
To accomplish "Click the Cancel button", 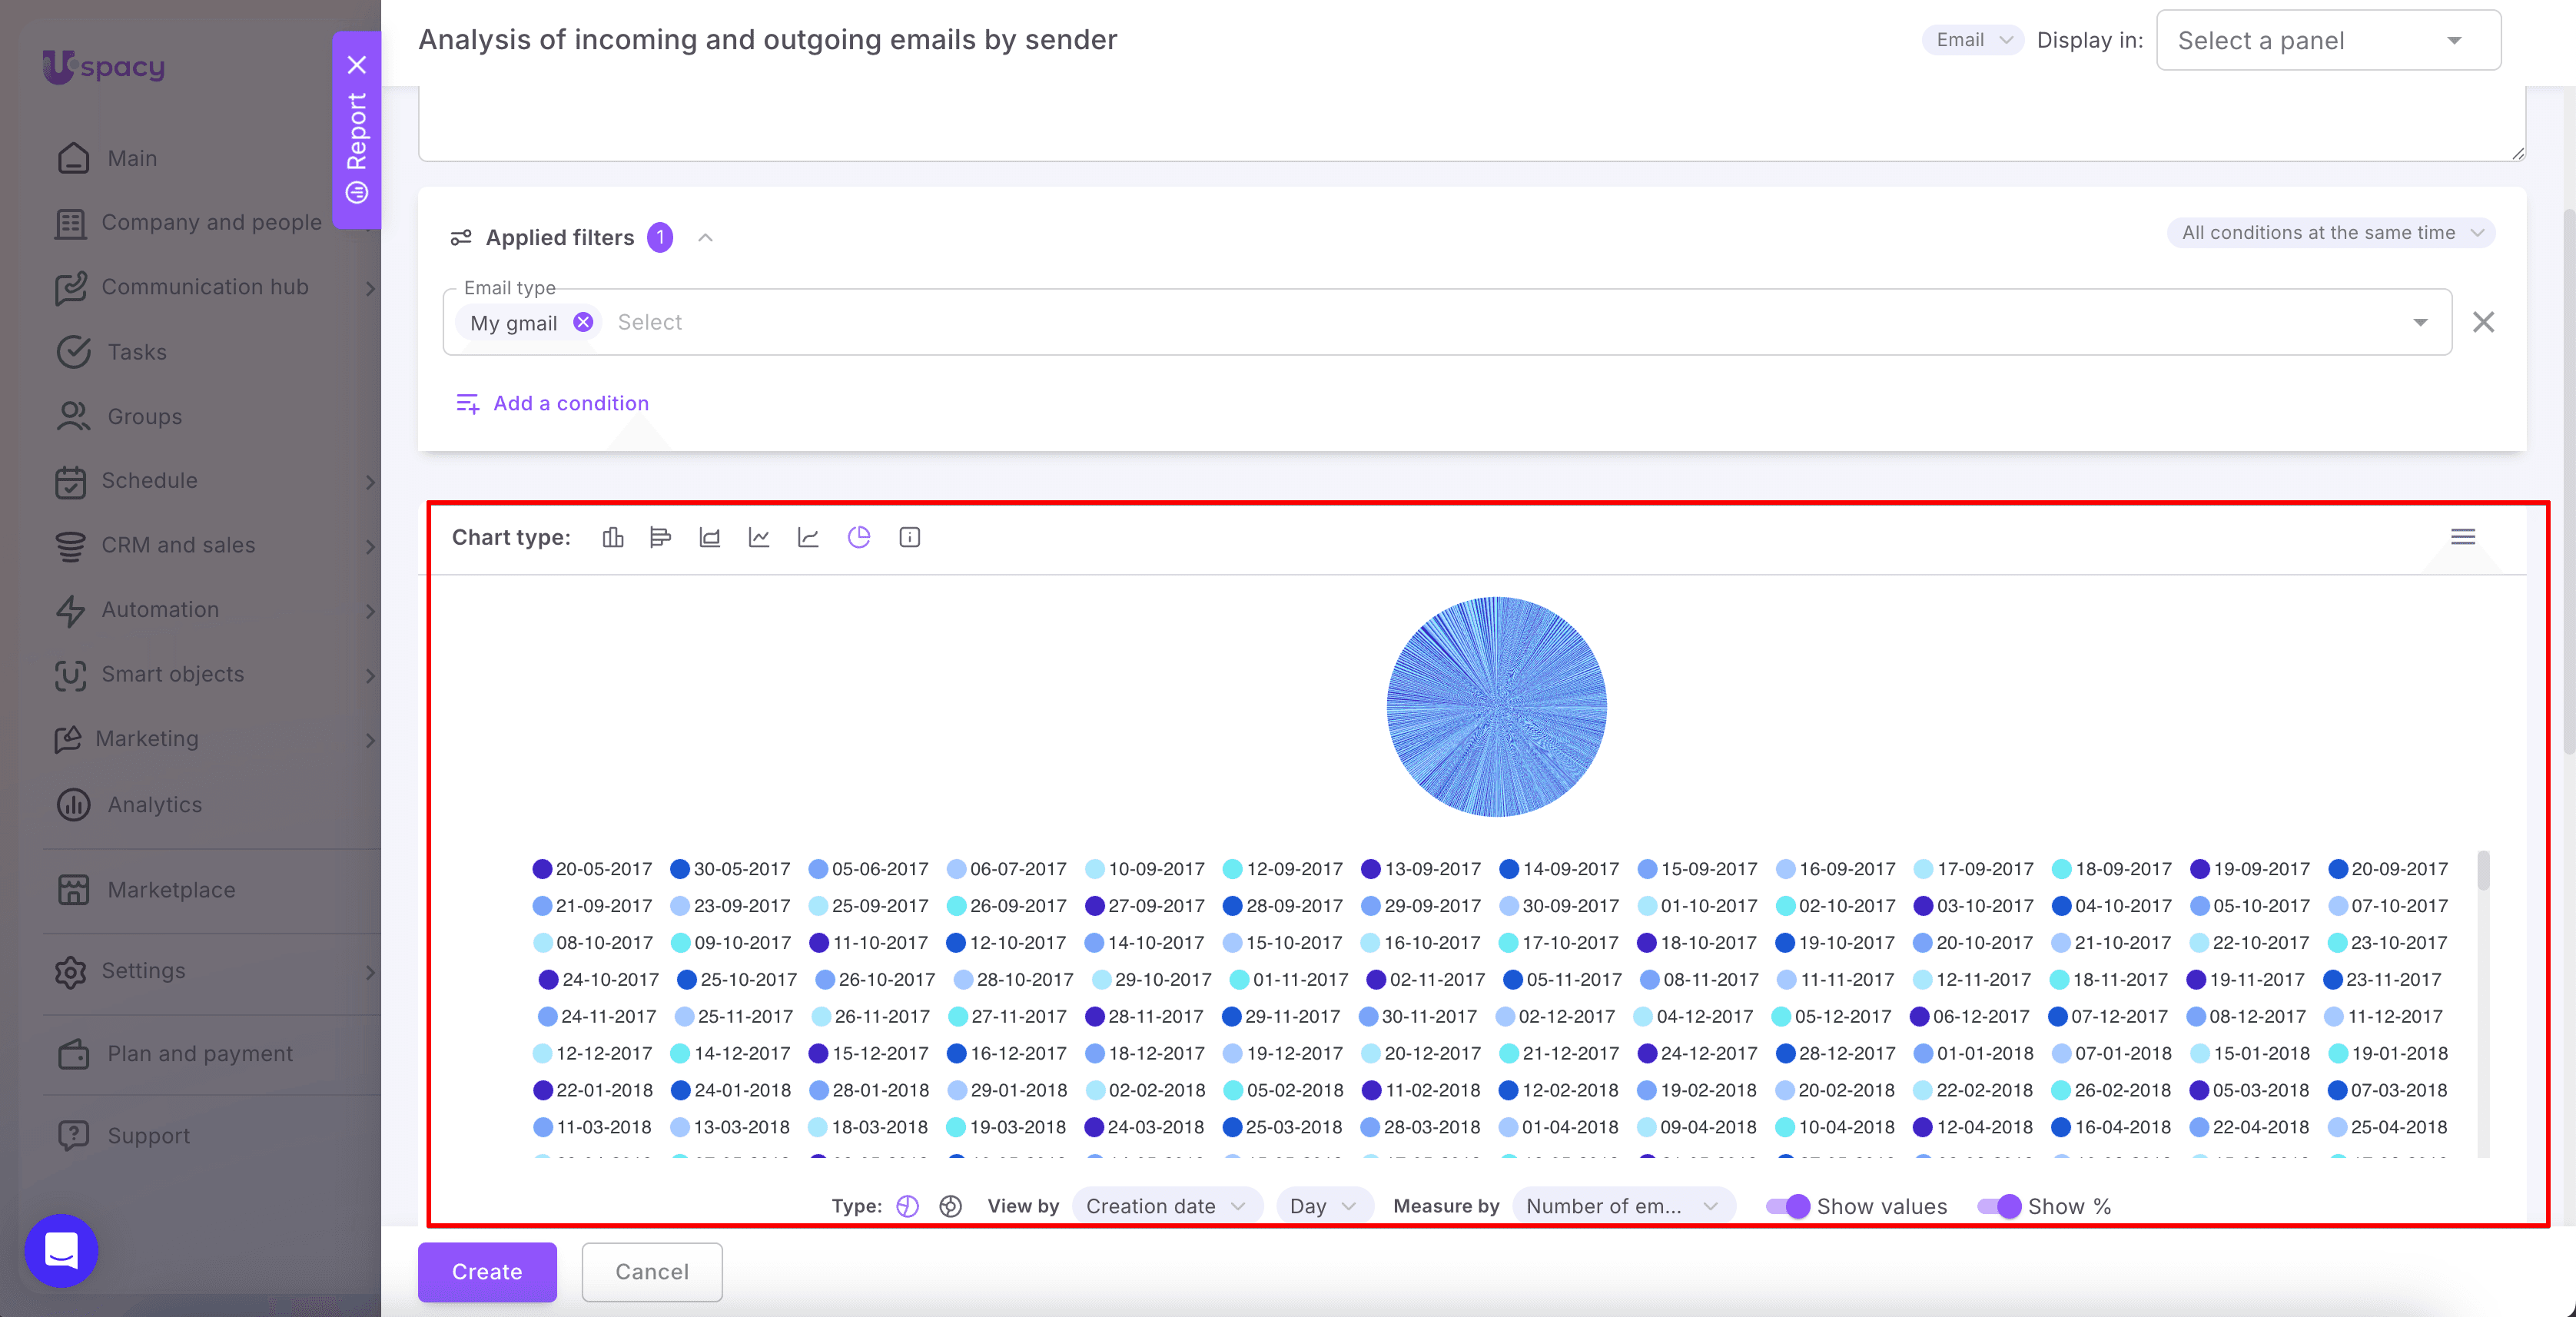I will click(652, 1271).
